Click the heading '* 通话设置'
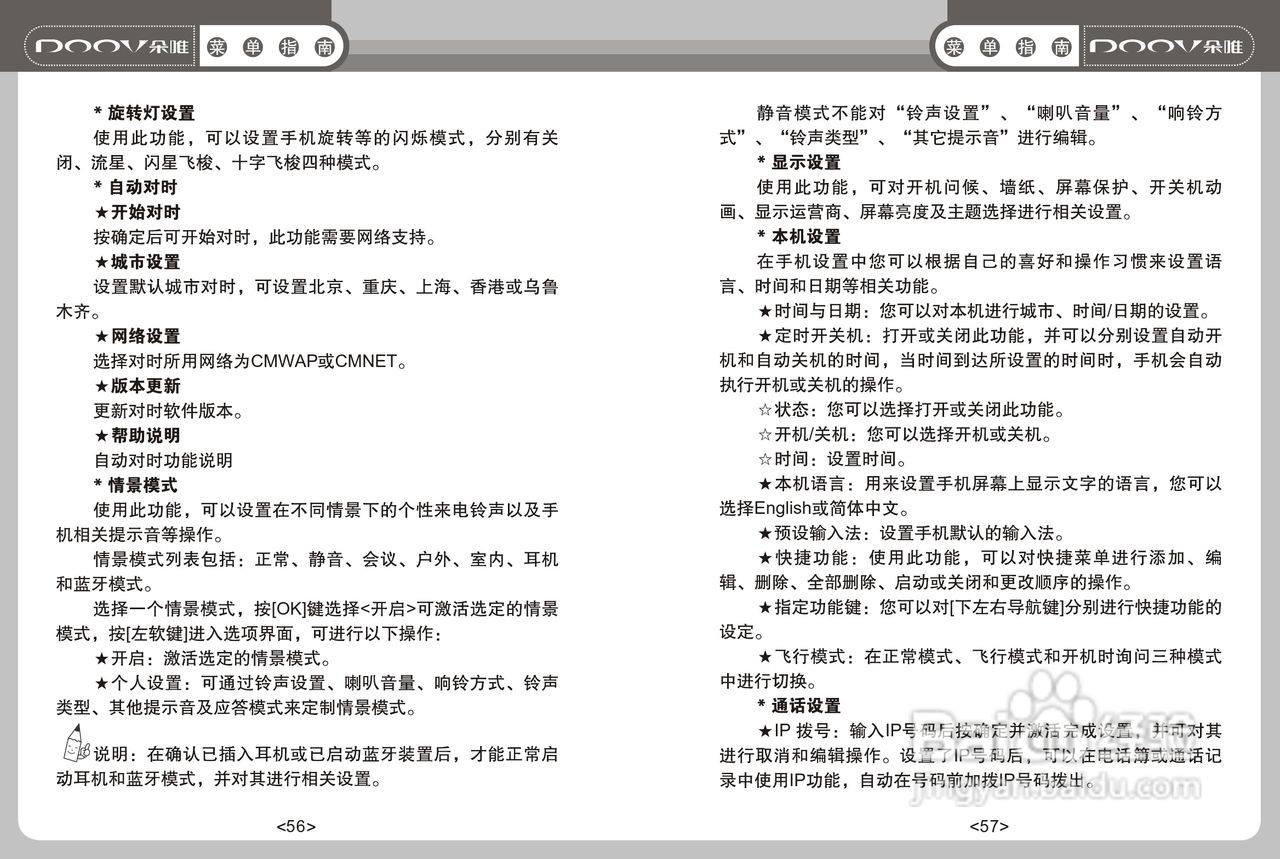The image size is (1280, 859). click(799, 707)
